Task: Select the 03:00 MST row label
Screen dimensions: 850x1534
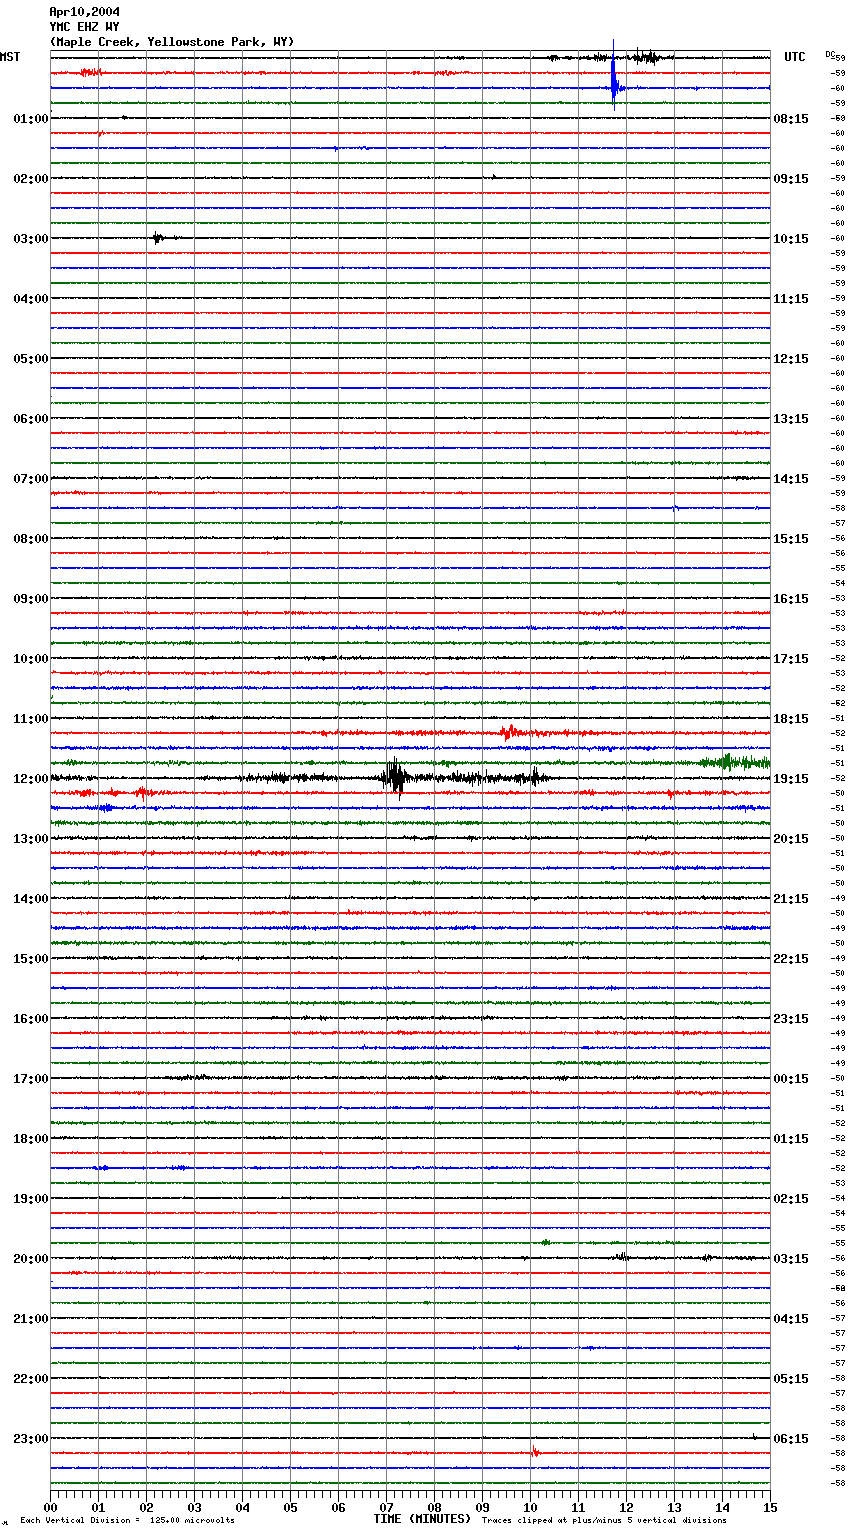Action: tap(30, 238)
